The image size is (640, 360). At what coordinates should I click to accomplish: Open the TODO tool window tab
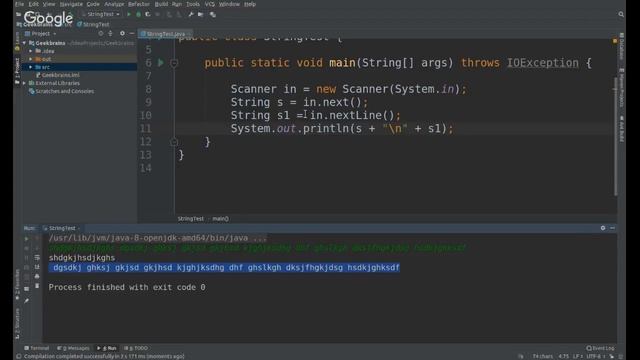pos(136,348)
